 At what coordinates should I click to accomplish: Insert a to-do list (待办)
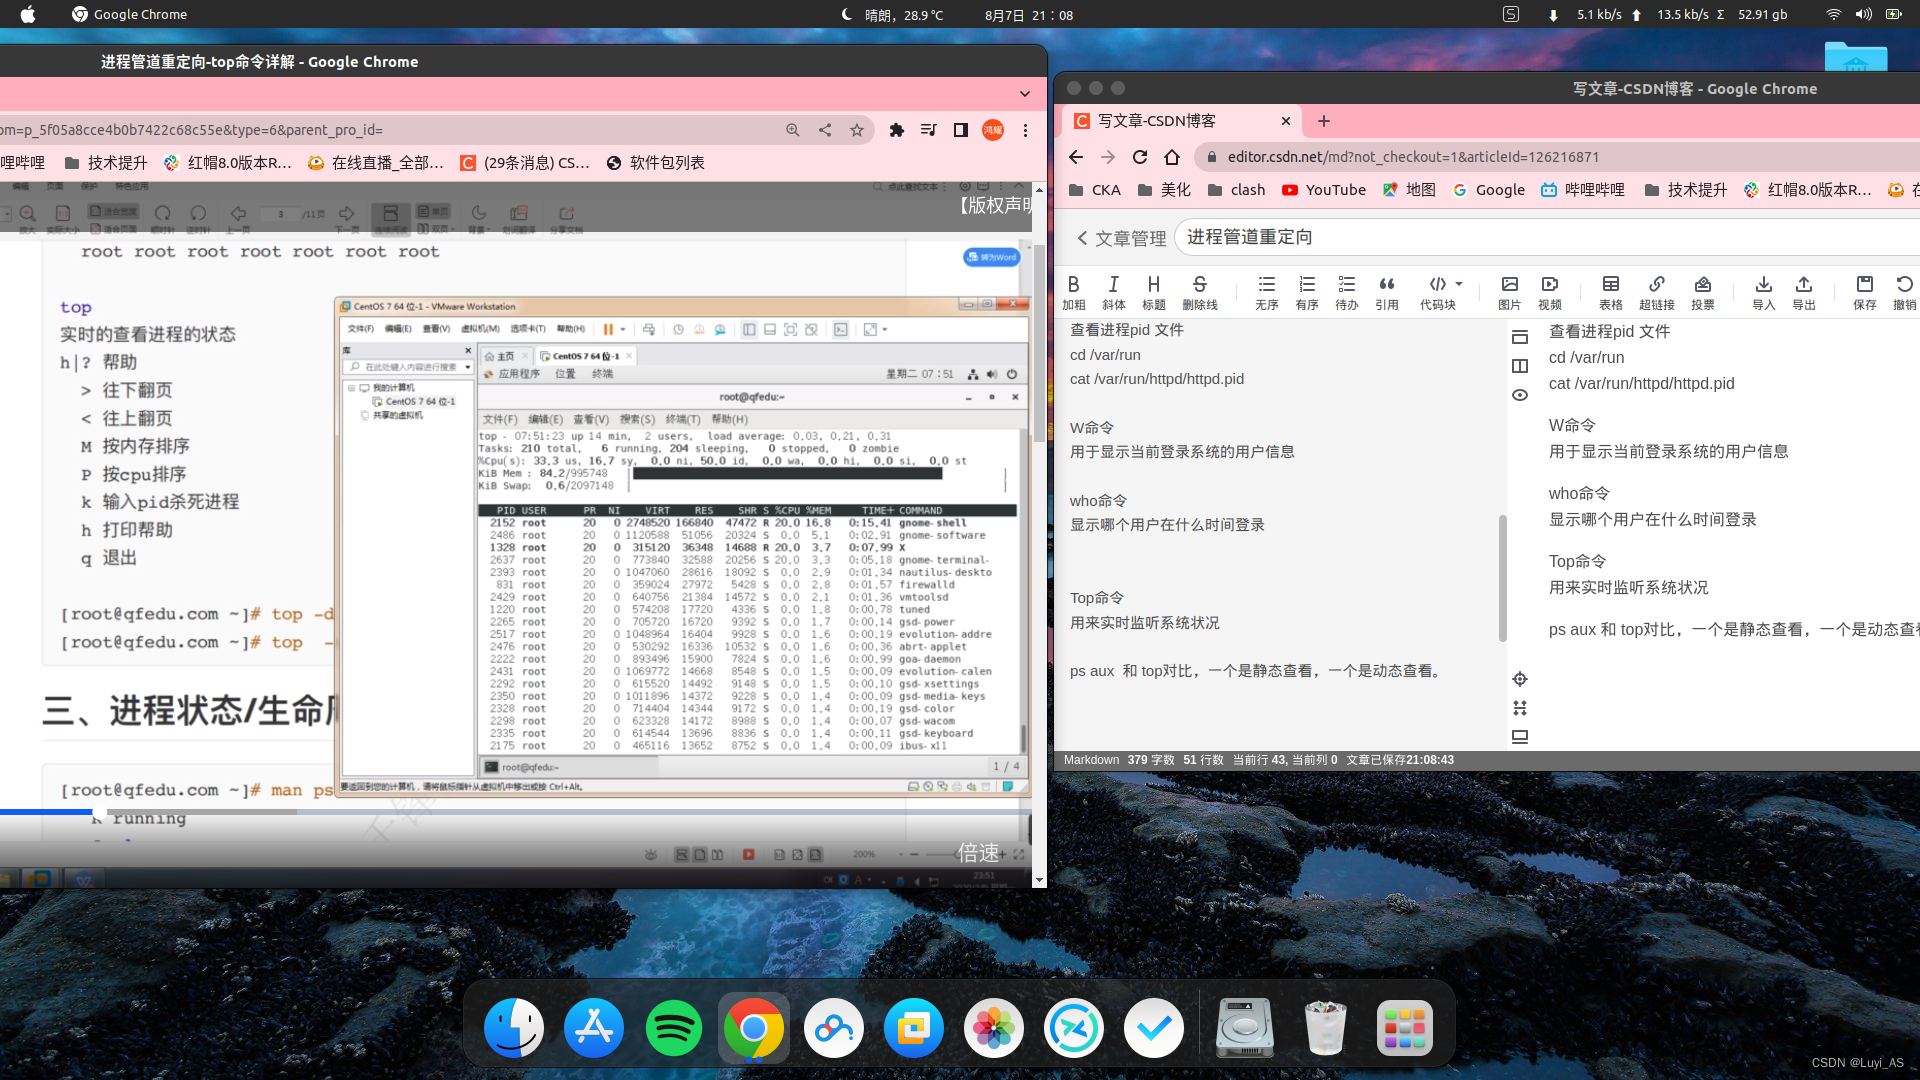pyautogui.click(x=1347, y=292)
